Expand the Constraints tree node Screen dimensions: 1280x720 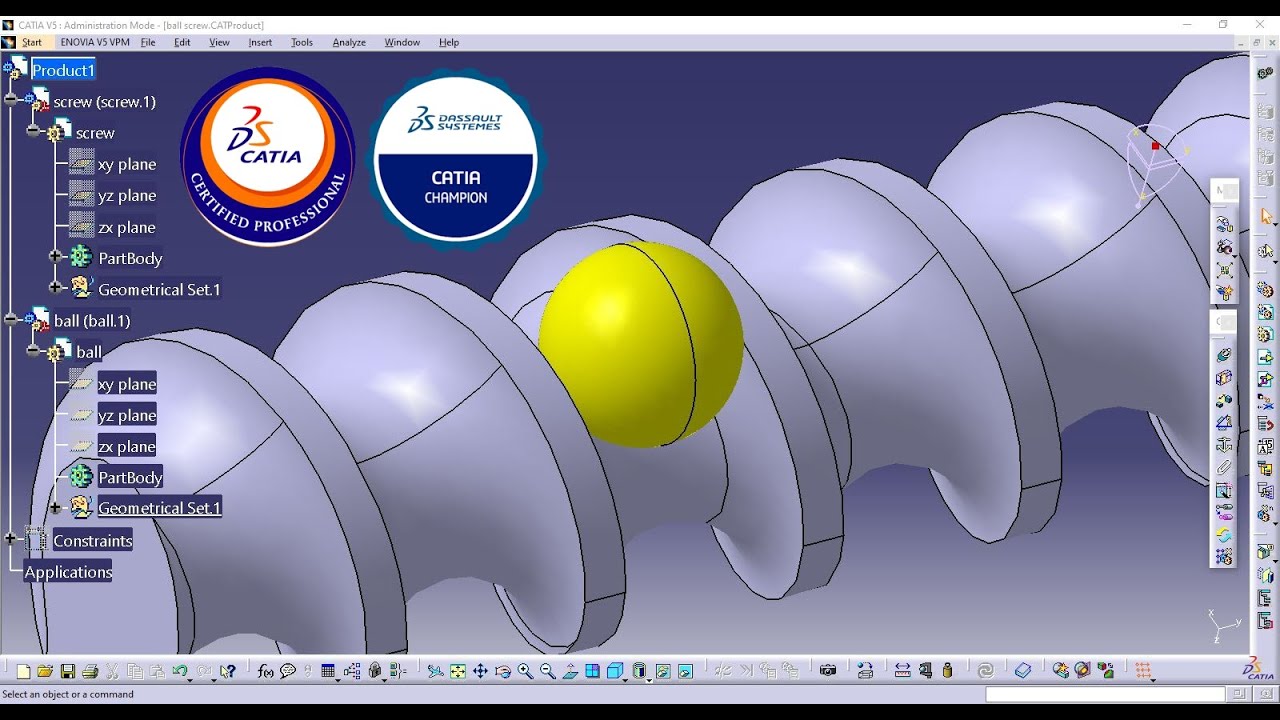[x=11, y=539]
